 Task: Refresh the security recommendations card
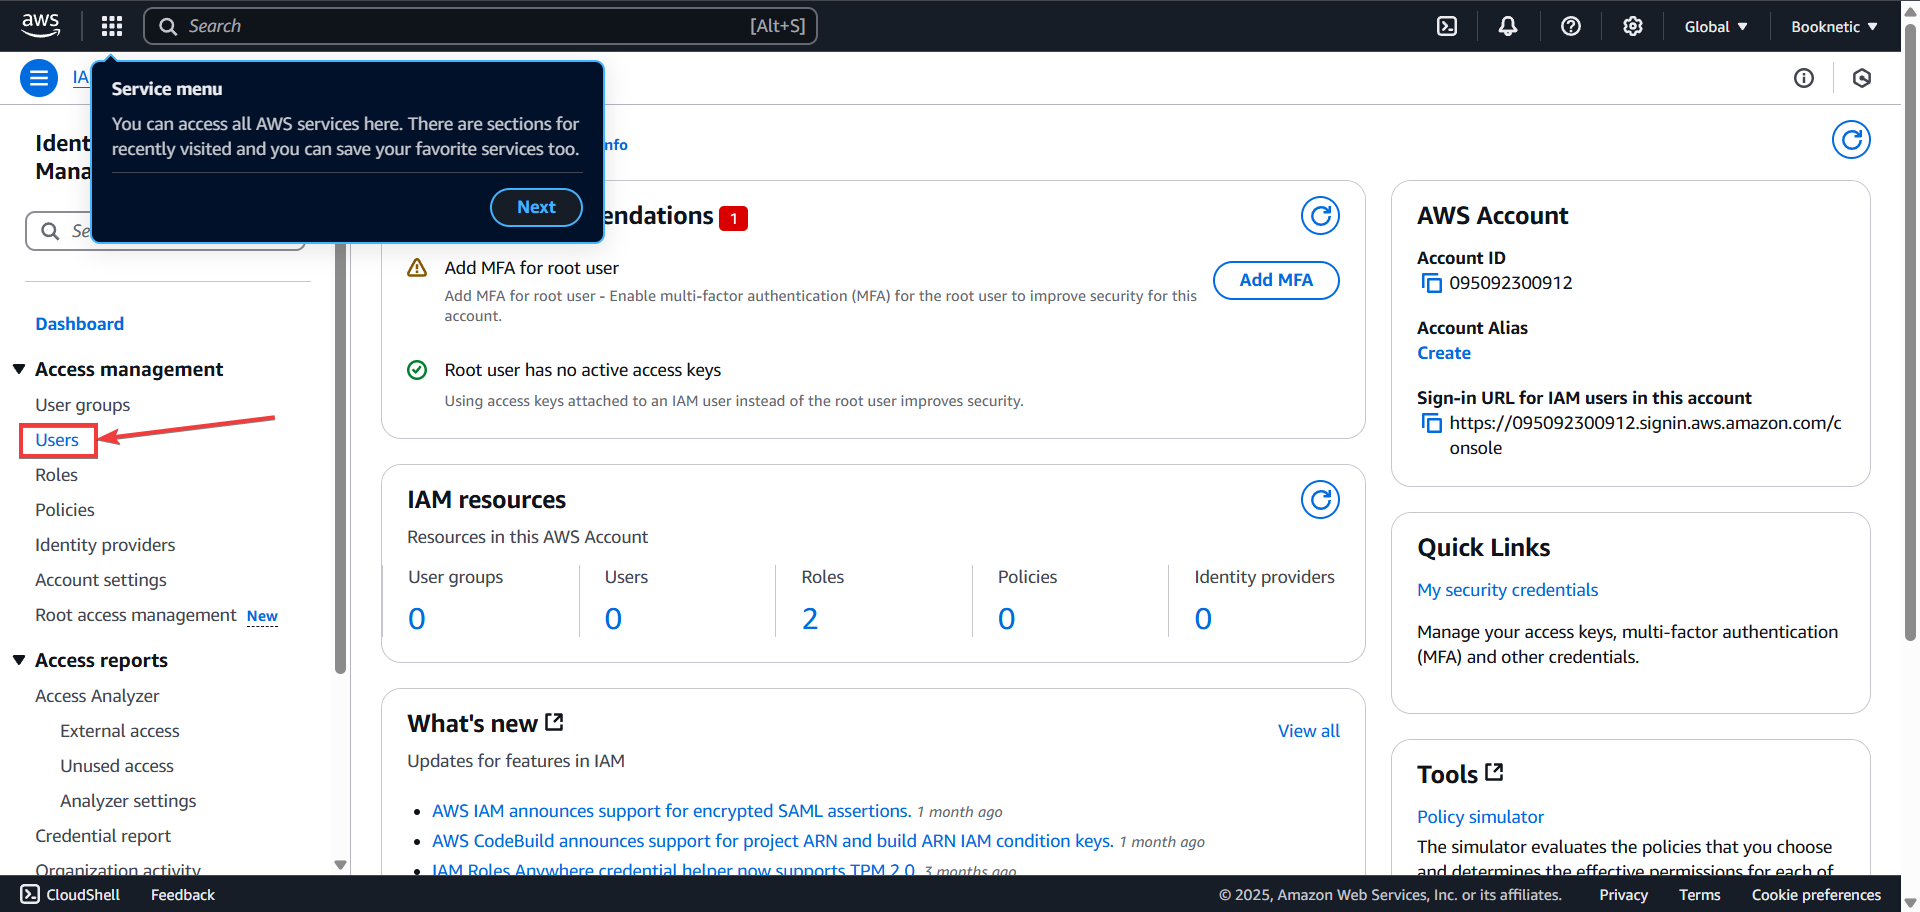point(1320,216)
